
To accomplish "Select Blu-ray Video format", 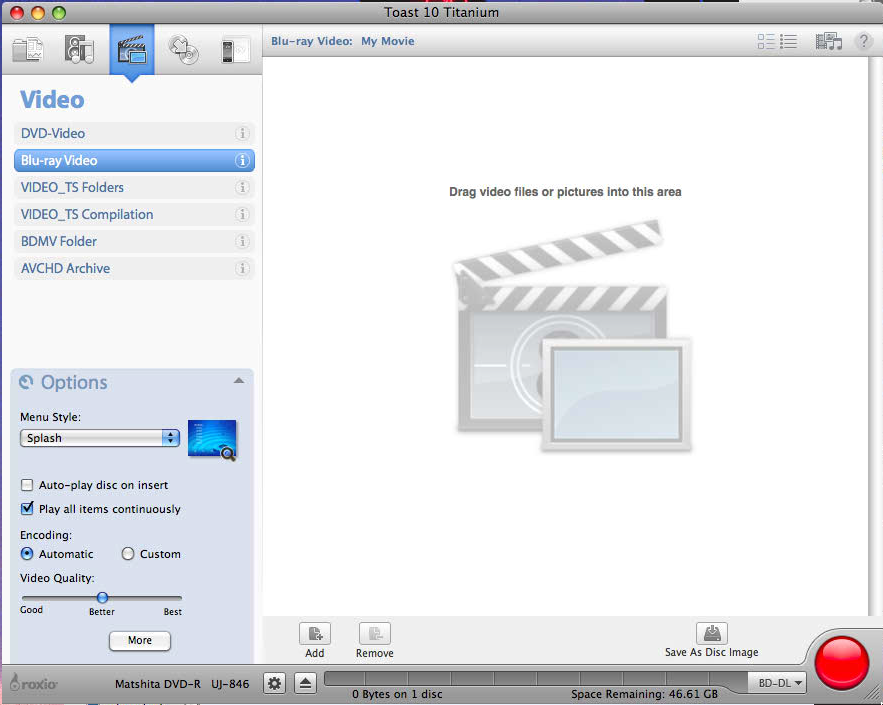I will pos(134,160).
